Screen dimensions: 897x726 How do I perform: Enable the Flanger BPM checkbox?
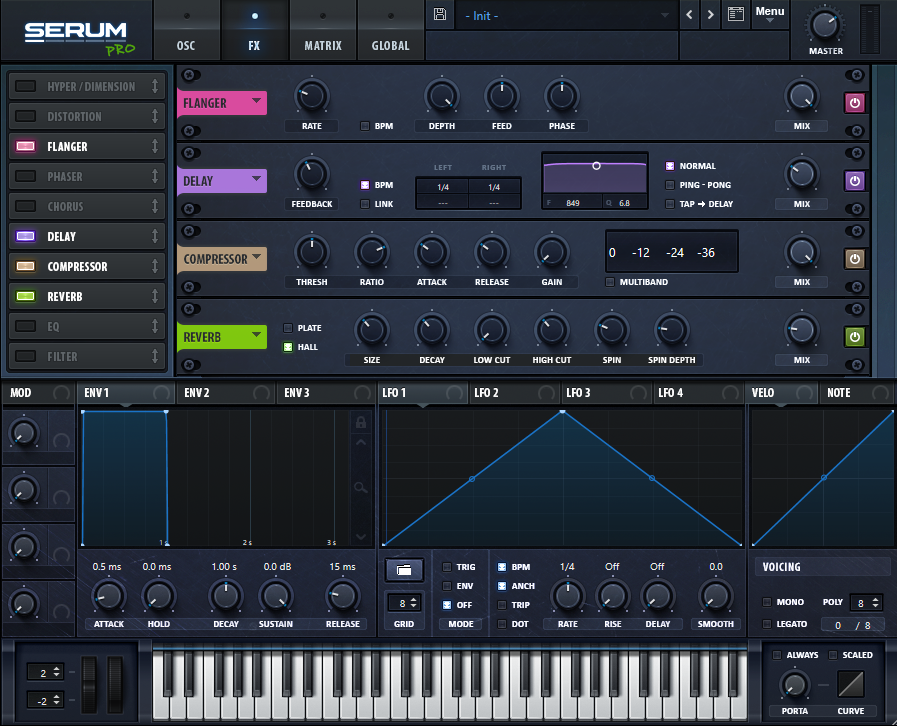(x=364, y=126)
